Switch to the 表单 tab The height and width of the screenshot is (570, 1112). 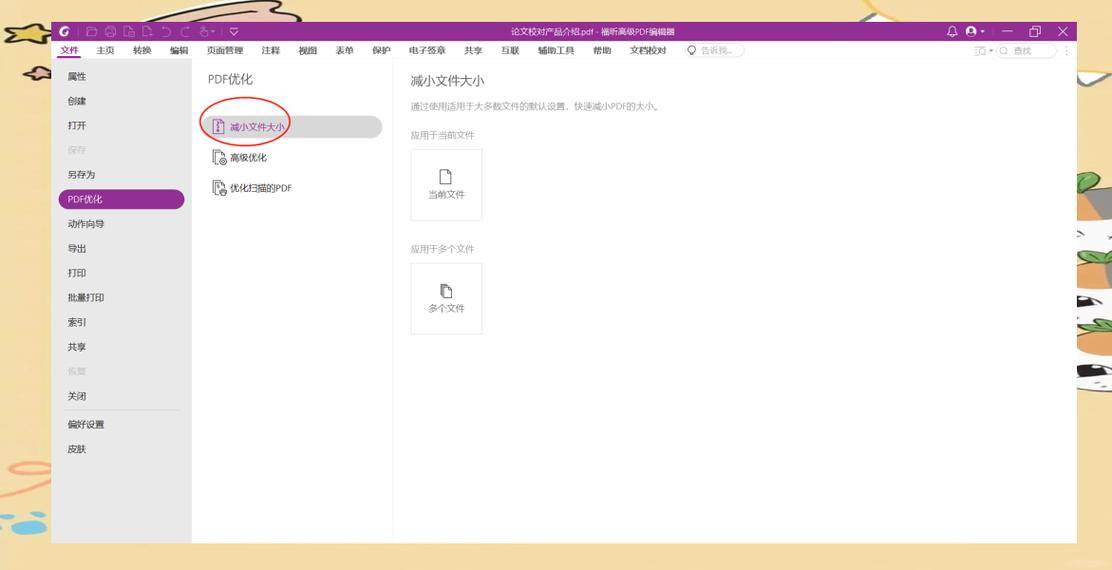pos(345,50)
